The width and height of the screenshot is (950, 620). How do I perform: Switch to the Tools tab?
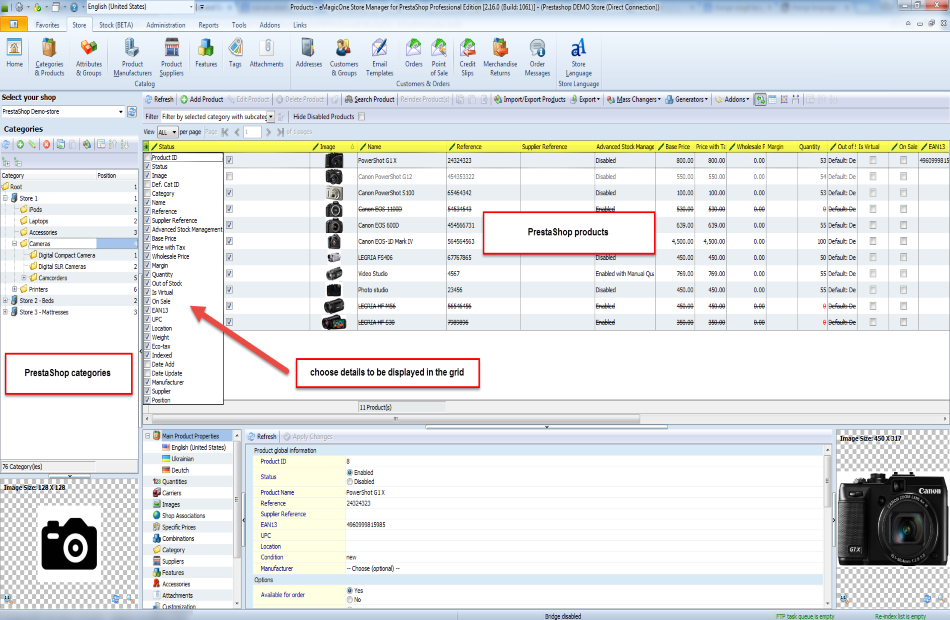click(x=239, y=25)
